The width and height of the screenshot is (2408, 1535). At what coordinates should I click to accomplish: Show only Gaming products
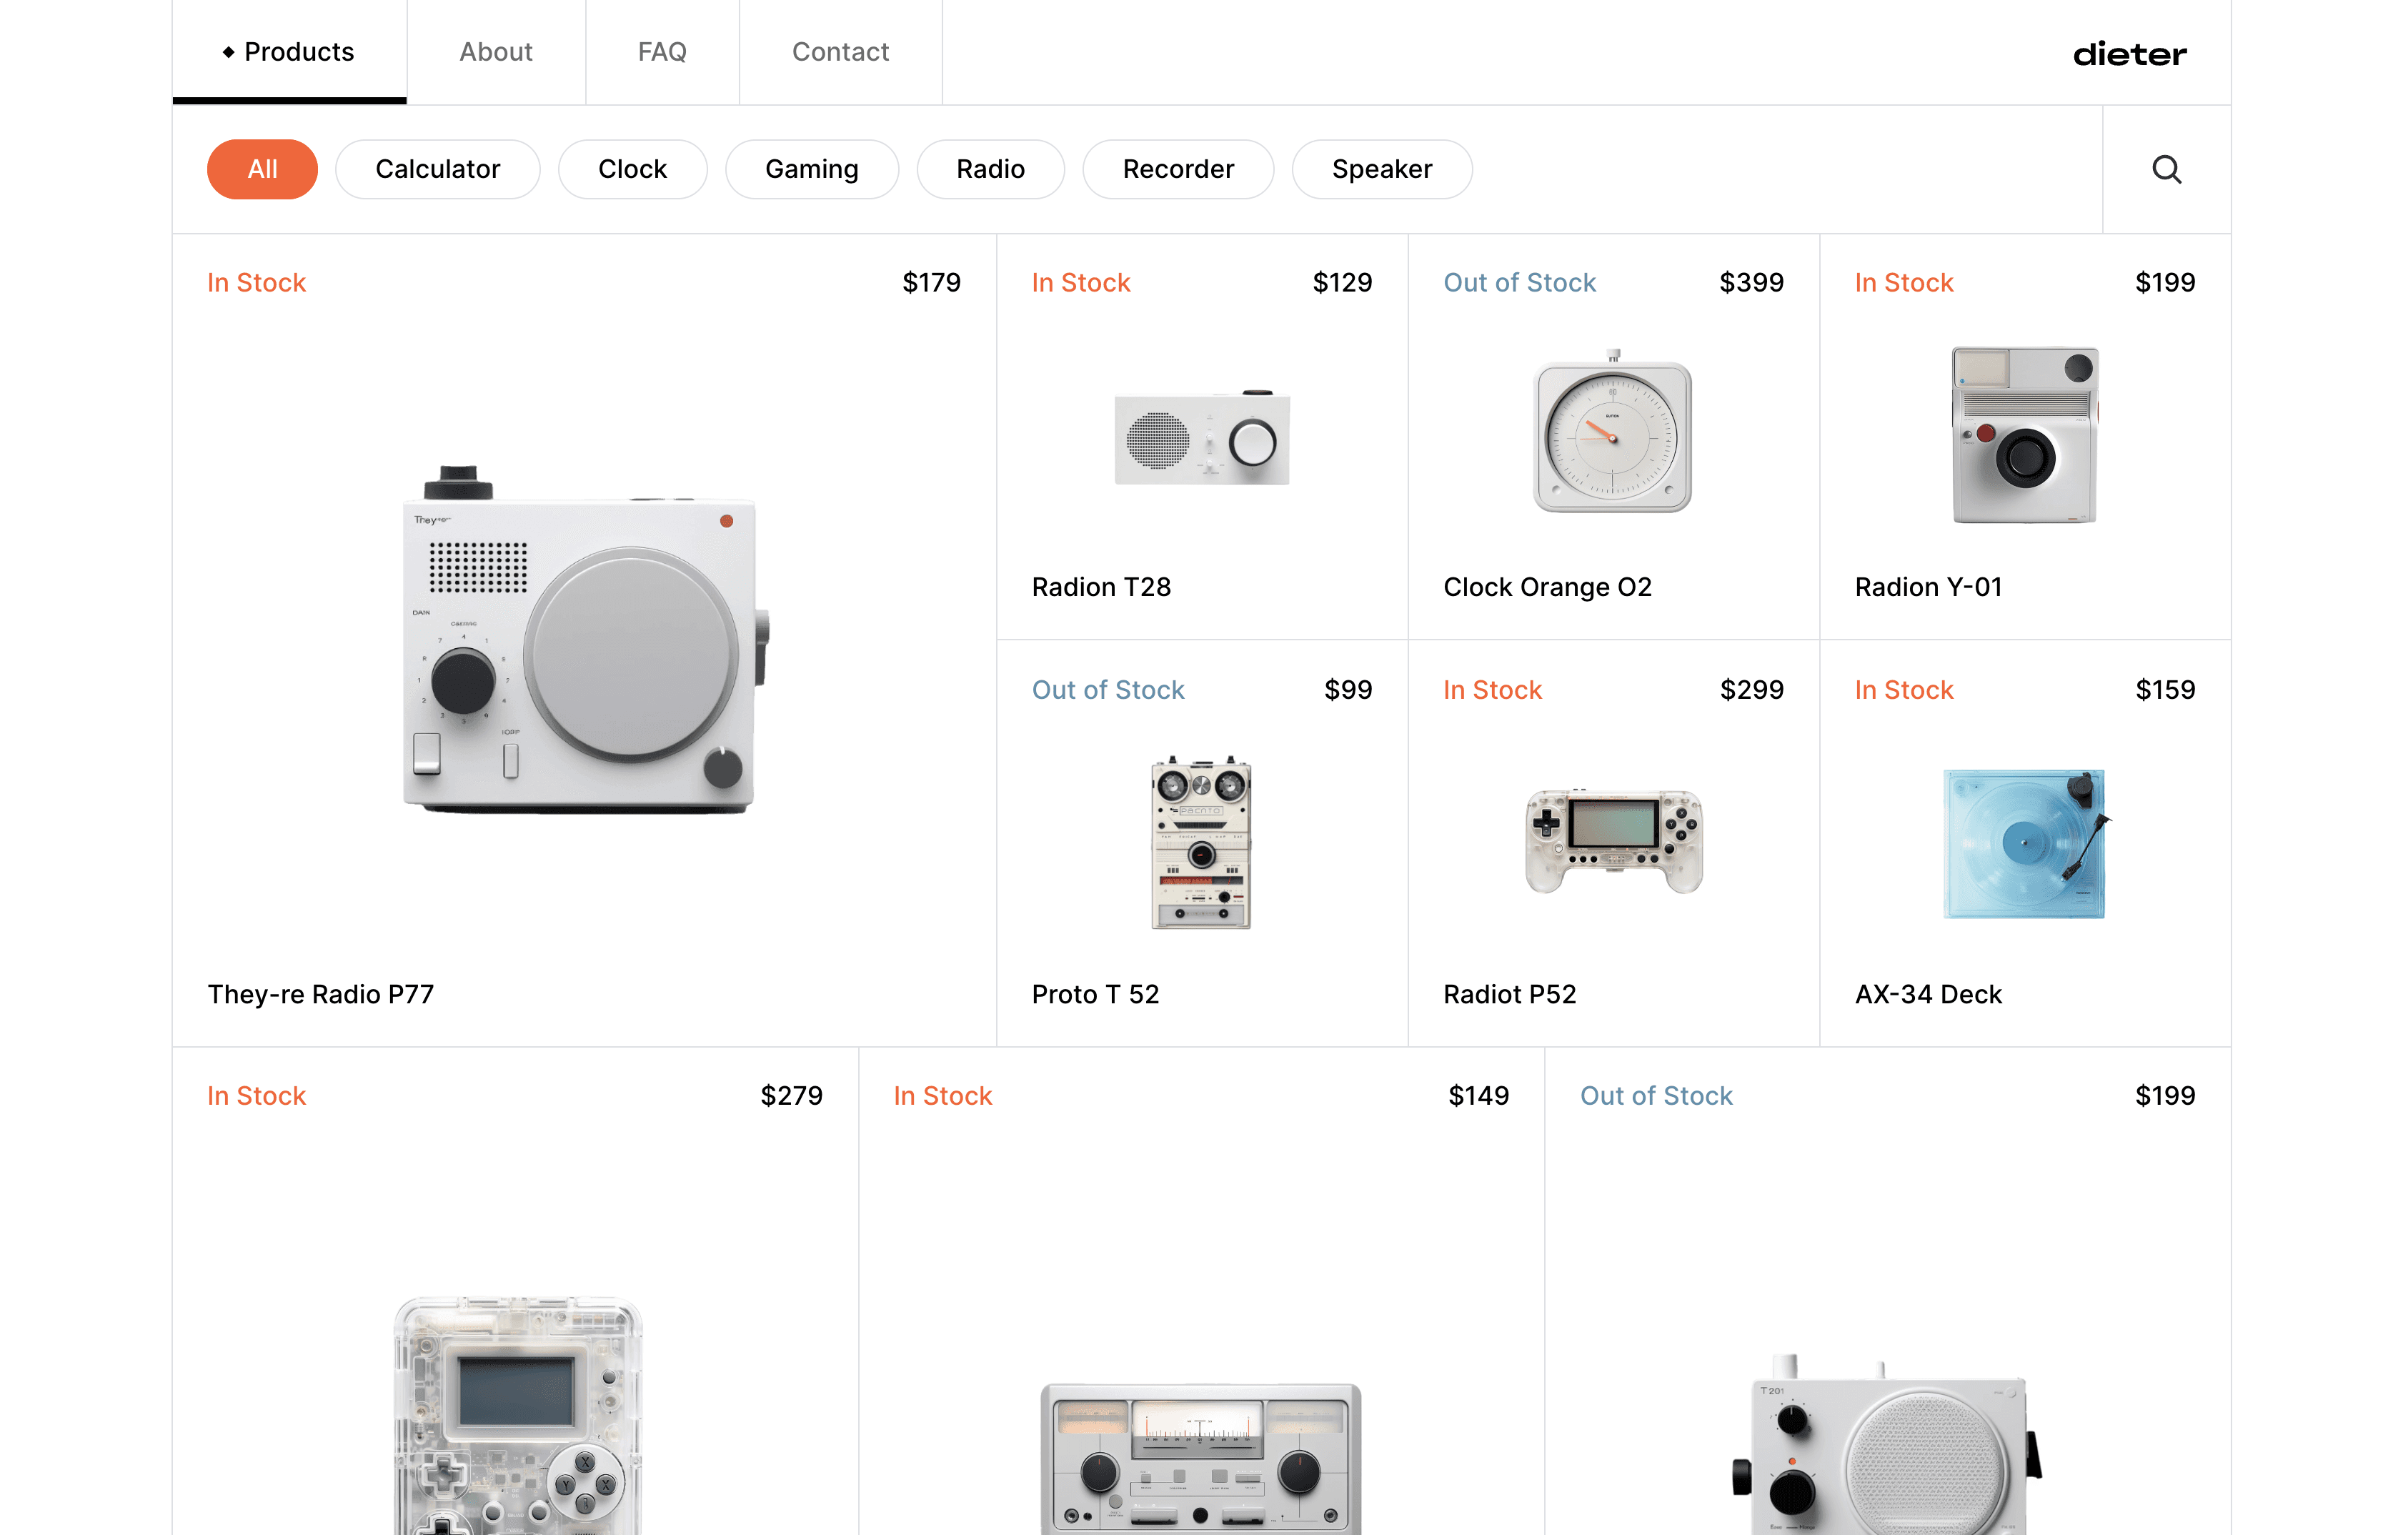click(x=811, y=169)
